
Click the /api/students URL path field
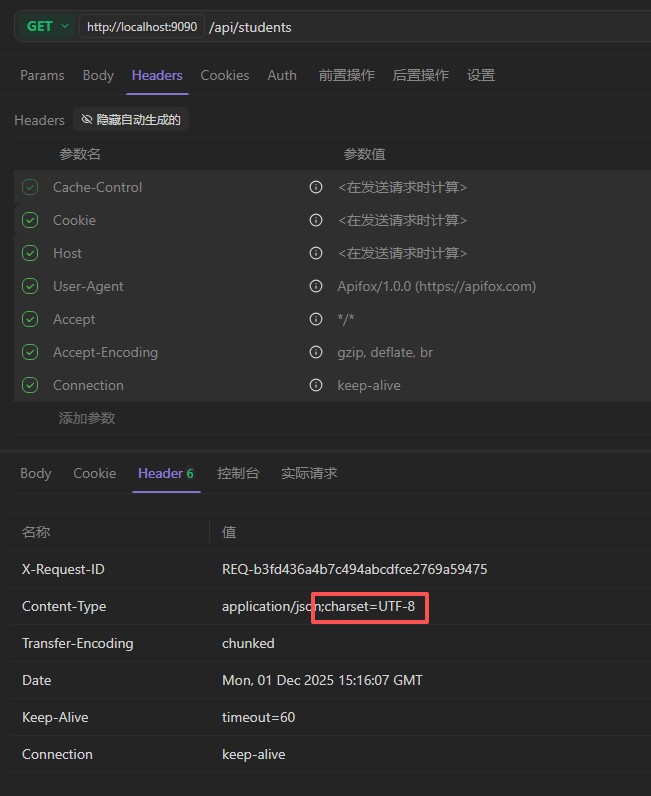(400, 27)
